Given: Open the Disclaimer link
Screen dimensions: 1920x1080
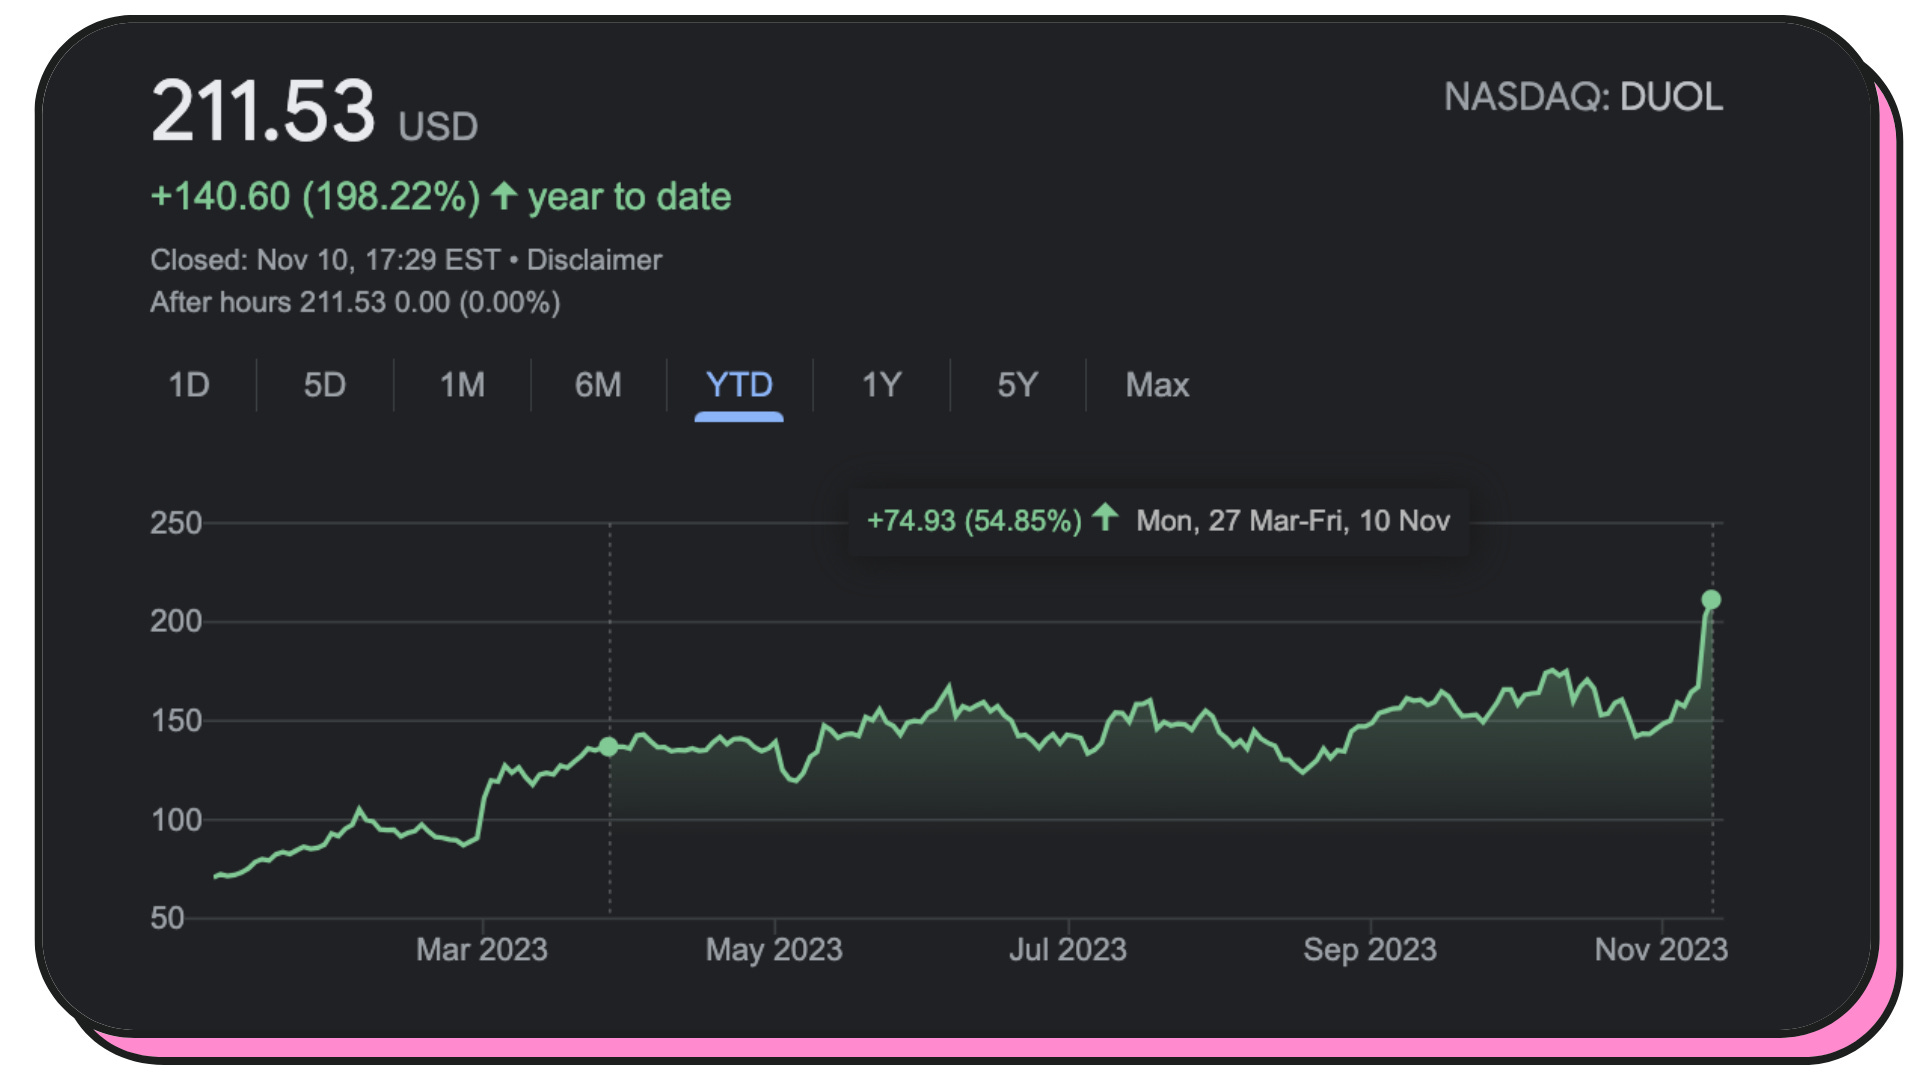Looking at the screenshot, I should pyautogui.click(x=595, y=260).
